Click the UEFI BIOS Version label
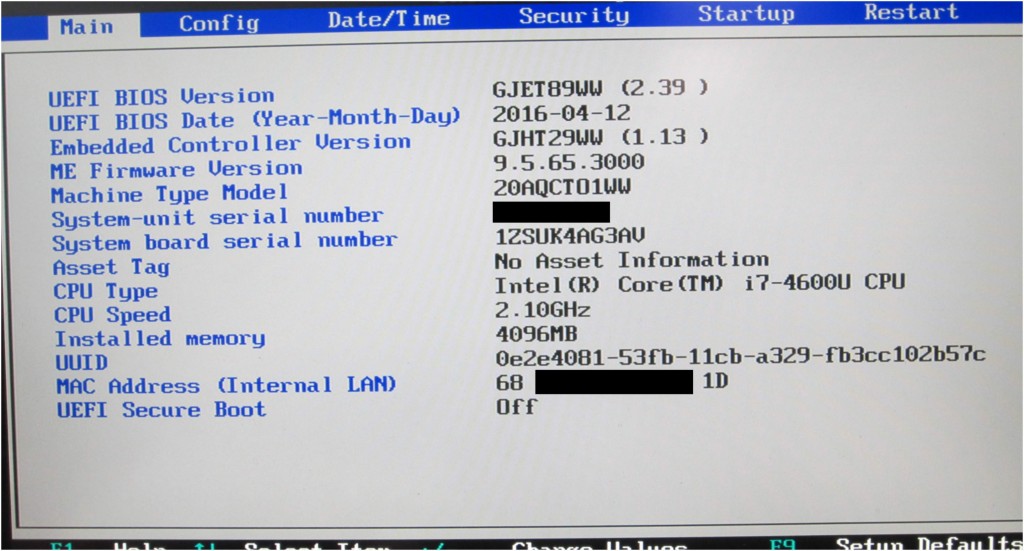This screenshot has height=551, width=1024. pyautogui.click(x=161, y=97)
